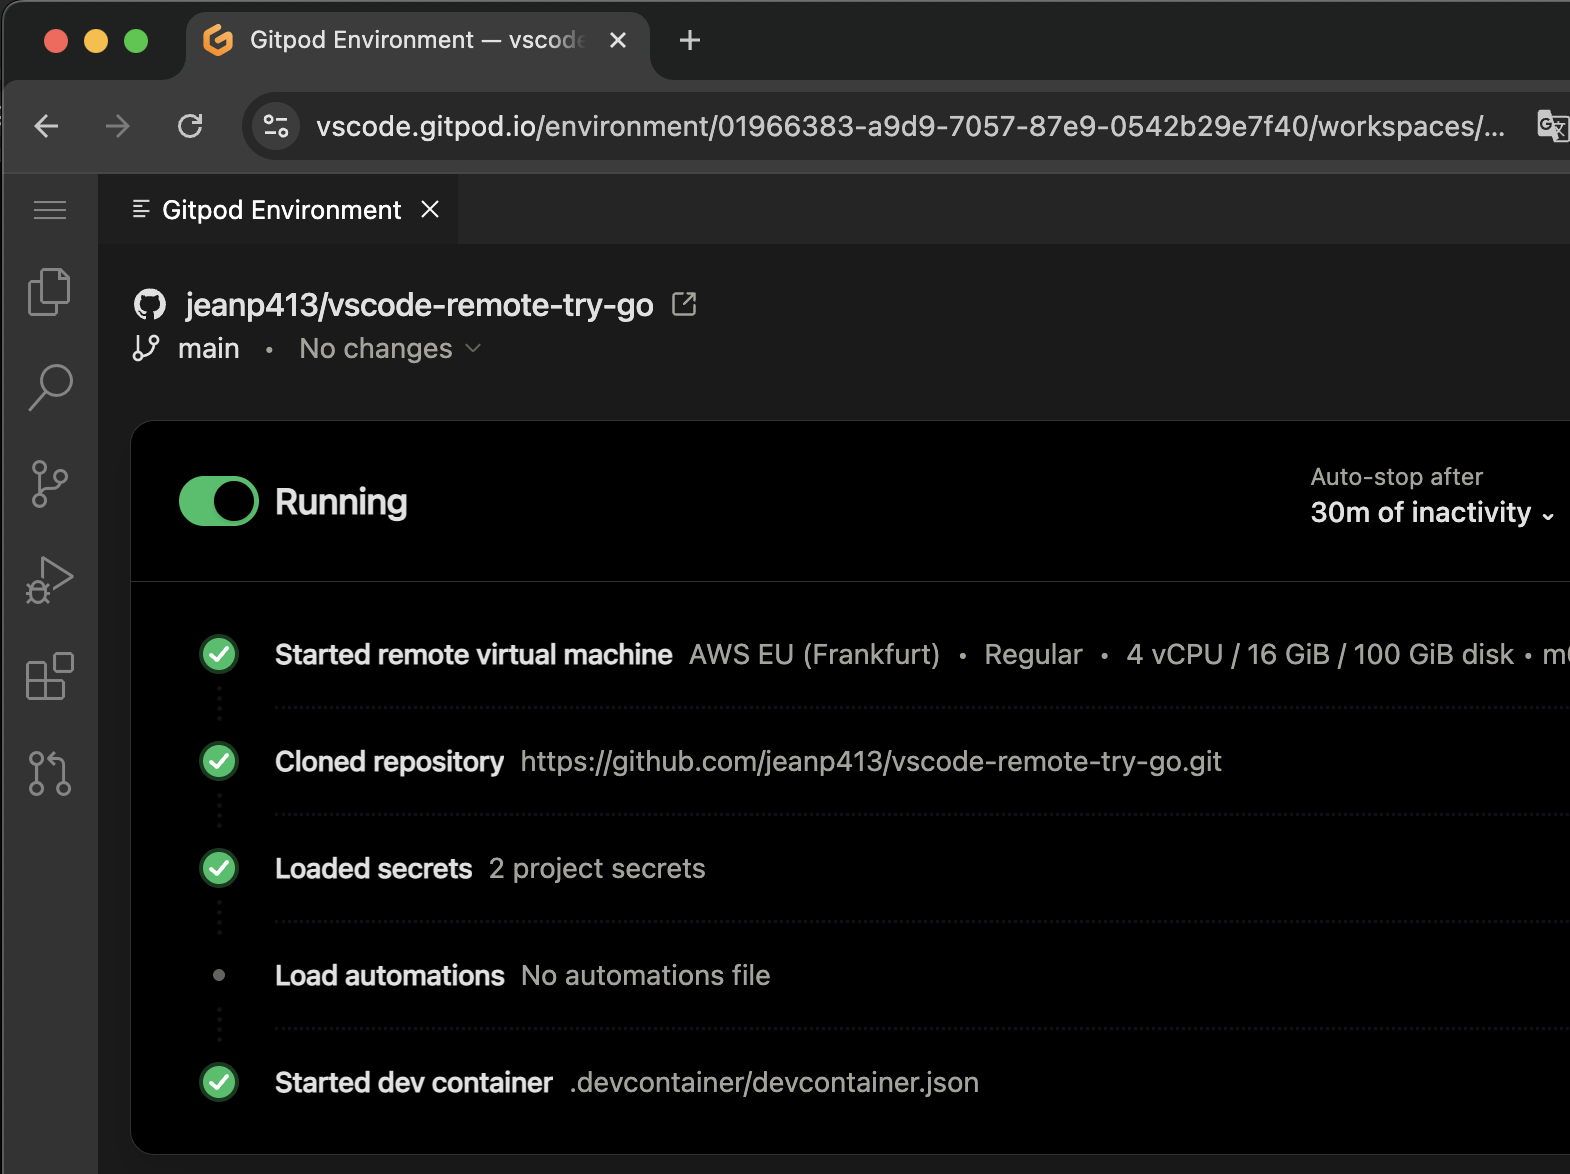Toggle the Running environment switch
The image size is (1570, 1174).
click(x=219, y=501)
